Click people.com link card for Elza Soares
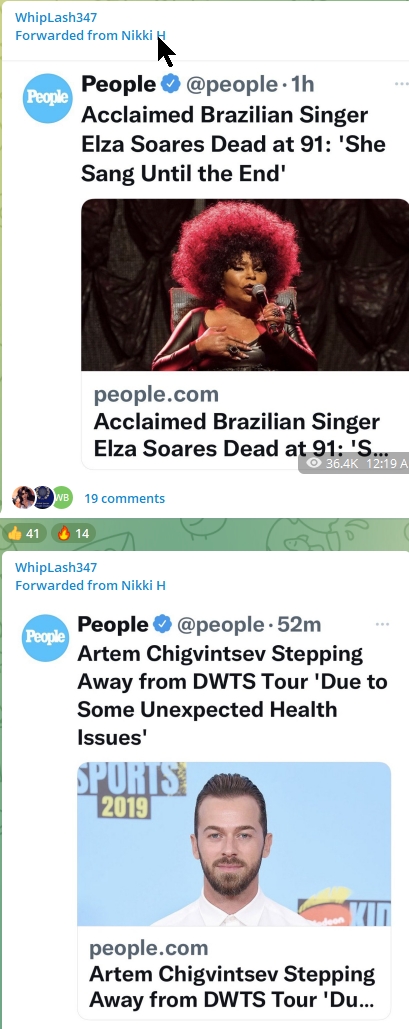 [245, 420]
